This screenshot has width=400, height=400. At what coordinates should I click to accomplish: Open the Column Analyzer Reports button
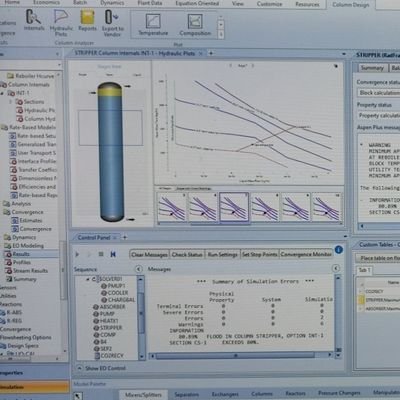coord(87,20)
